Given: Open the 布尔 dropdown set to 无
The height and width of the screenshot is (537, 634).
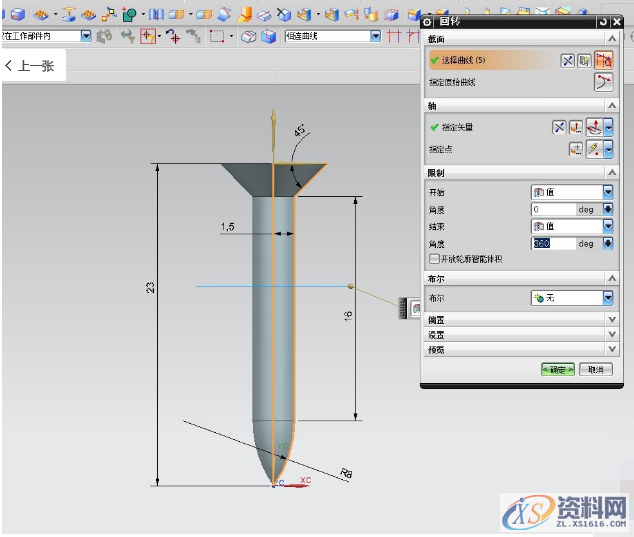Looking at the screenshot, I should pyautogui.click(x=608, y=298).
